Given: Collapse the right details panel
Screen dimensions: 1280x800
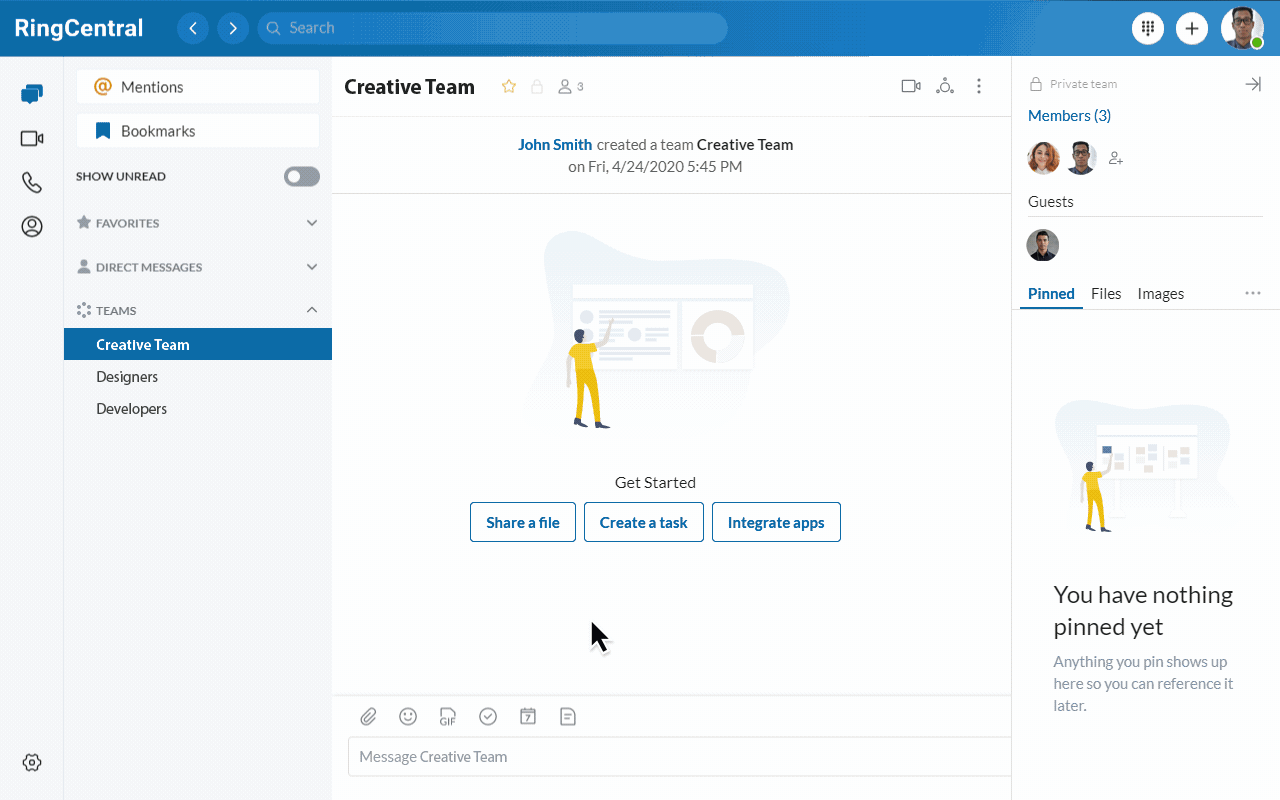Looking at the screenshot, I should 1252,84.
